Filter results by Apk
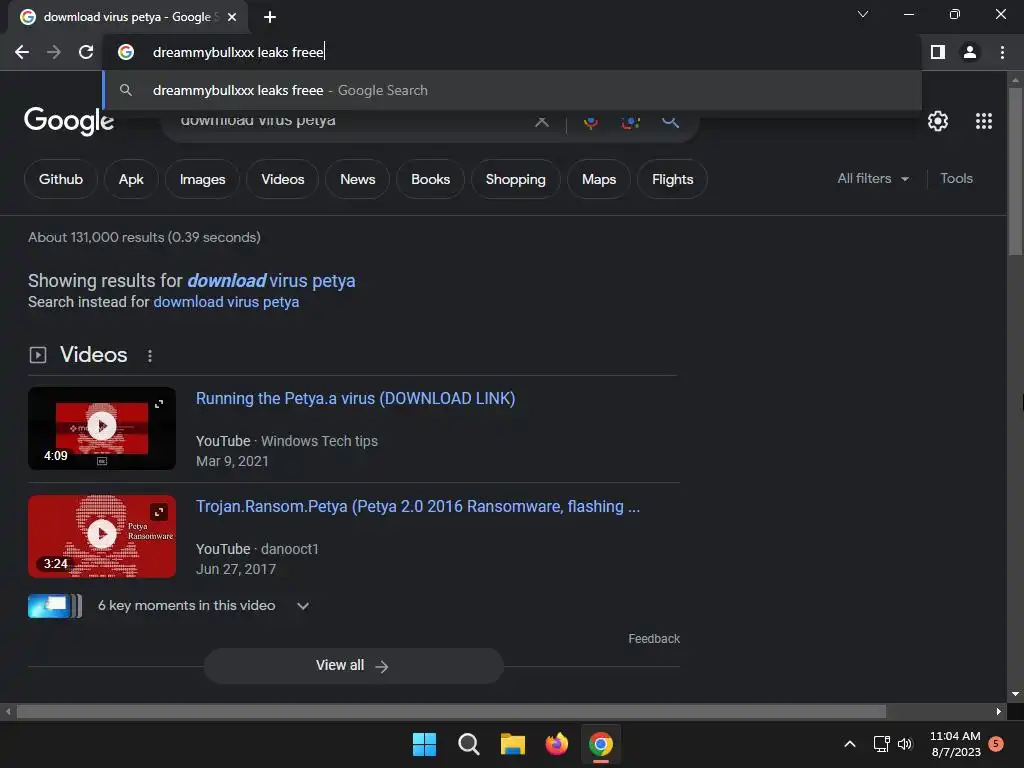 tap(131, 179)
